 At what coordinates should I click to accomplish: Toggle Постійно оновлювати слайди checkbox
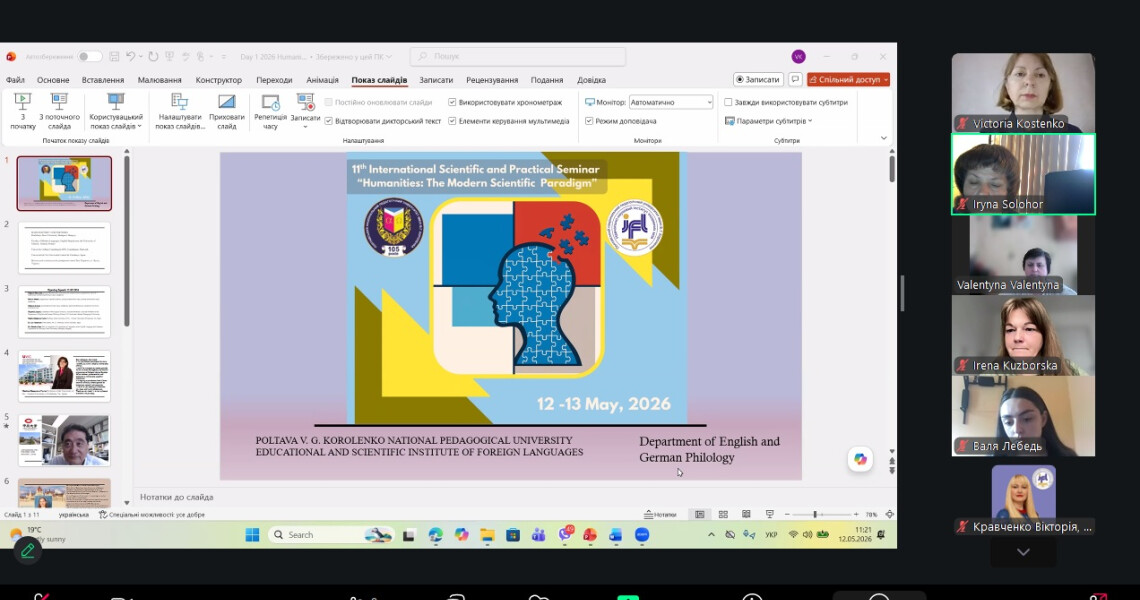(x=329, y=103)
